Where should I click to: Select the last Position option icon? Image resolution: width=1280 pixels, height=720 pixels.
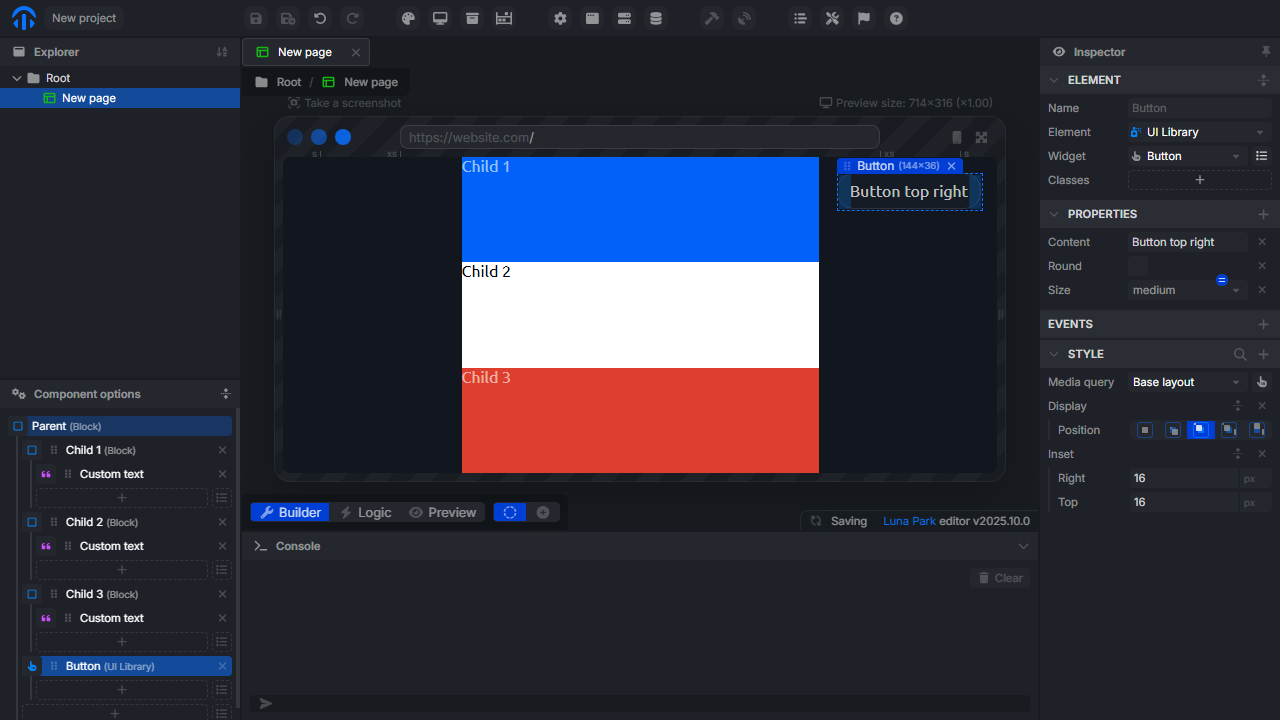(x=1258, y=430)
